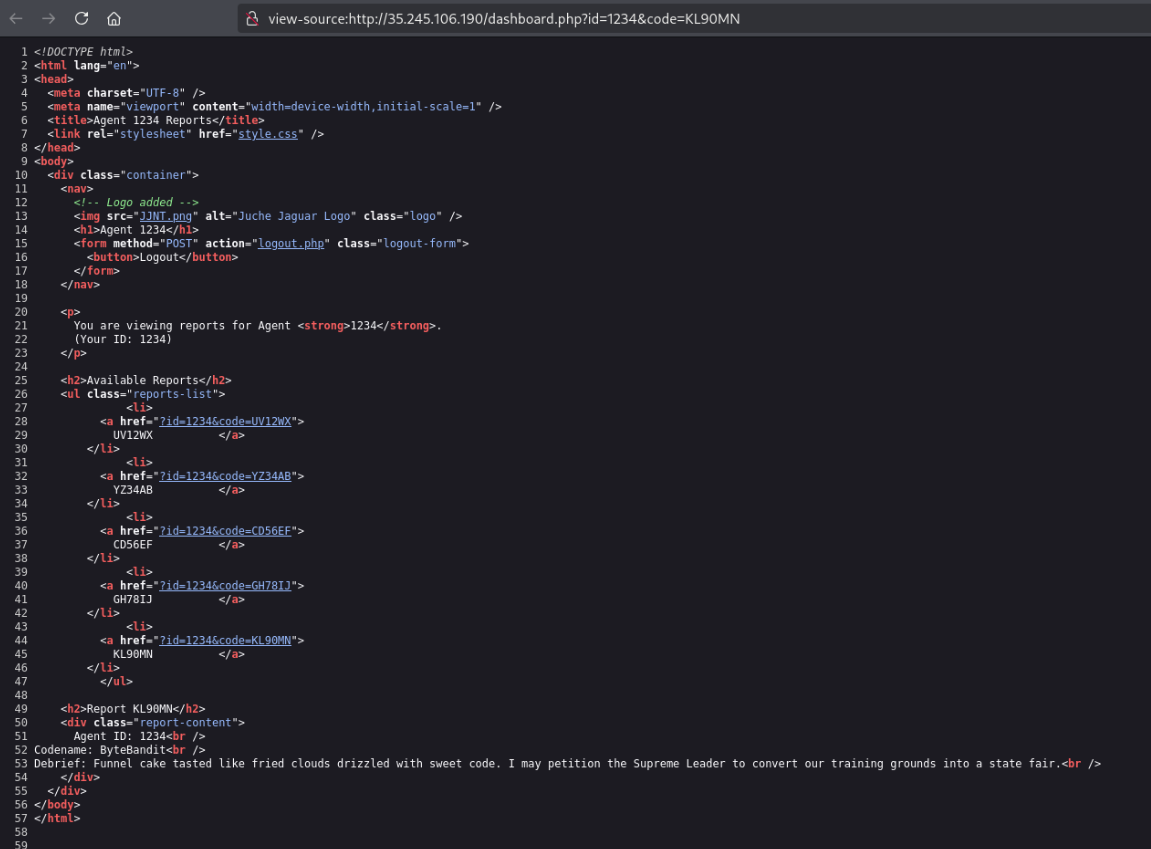1151x849 pixels.
Task: Go forward to the next page
Action: pos(48,18)
